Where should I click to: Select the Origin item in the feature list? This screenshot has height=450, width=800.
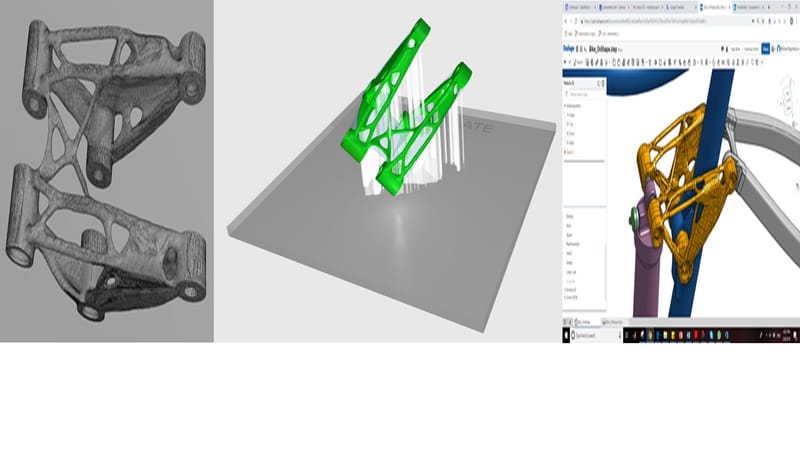(573, 115)
